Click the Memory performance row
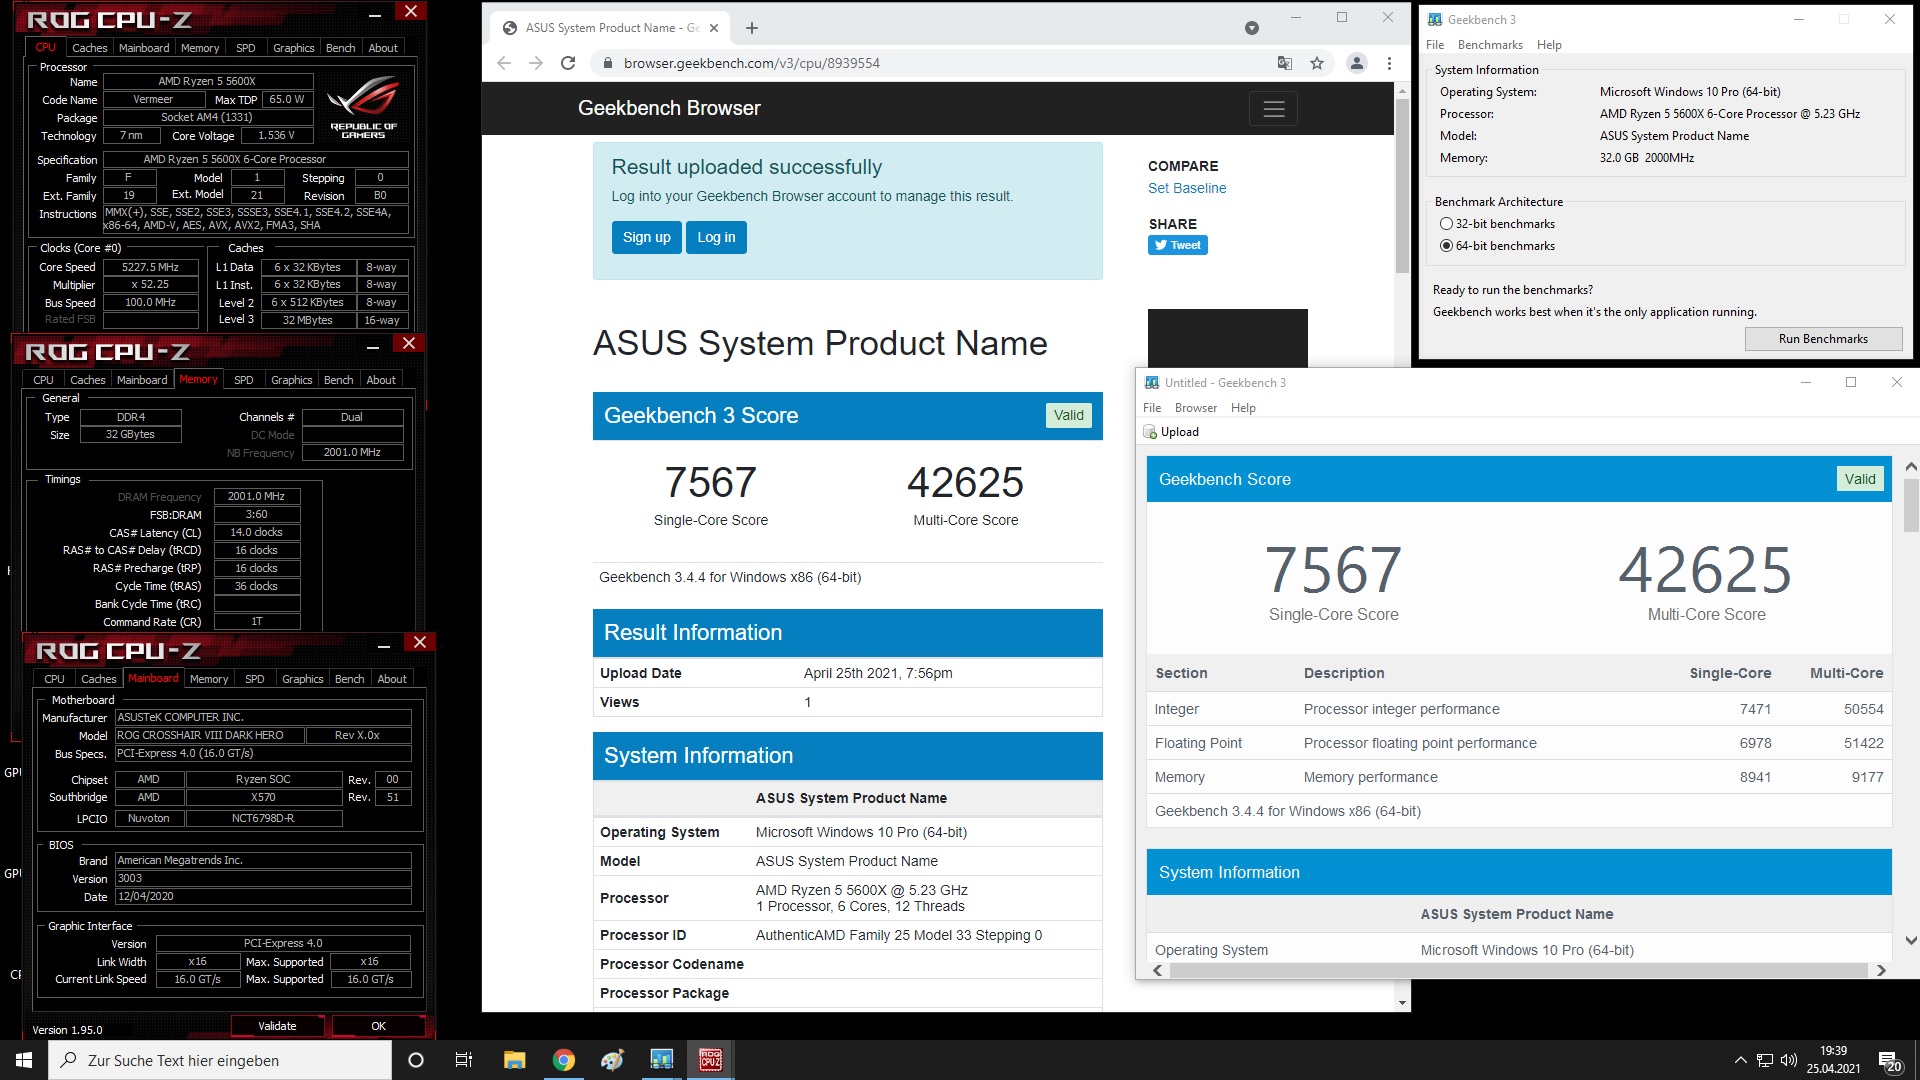Image resolution: width=1920 pixels, height=1080 pixels. [1519, 777]
